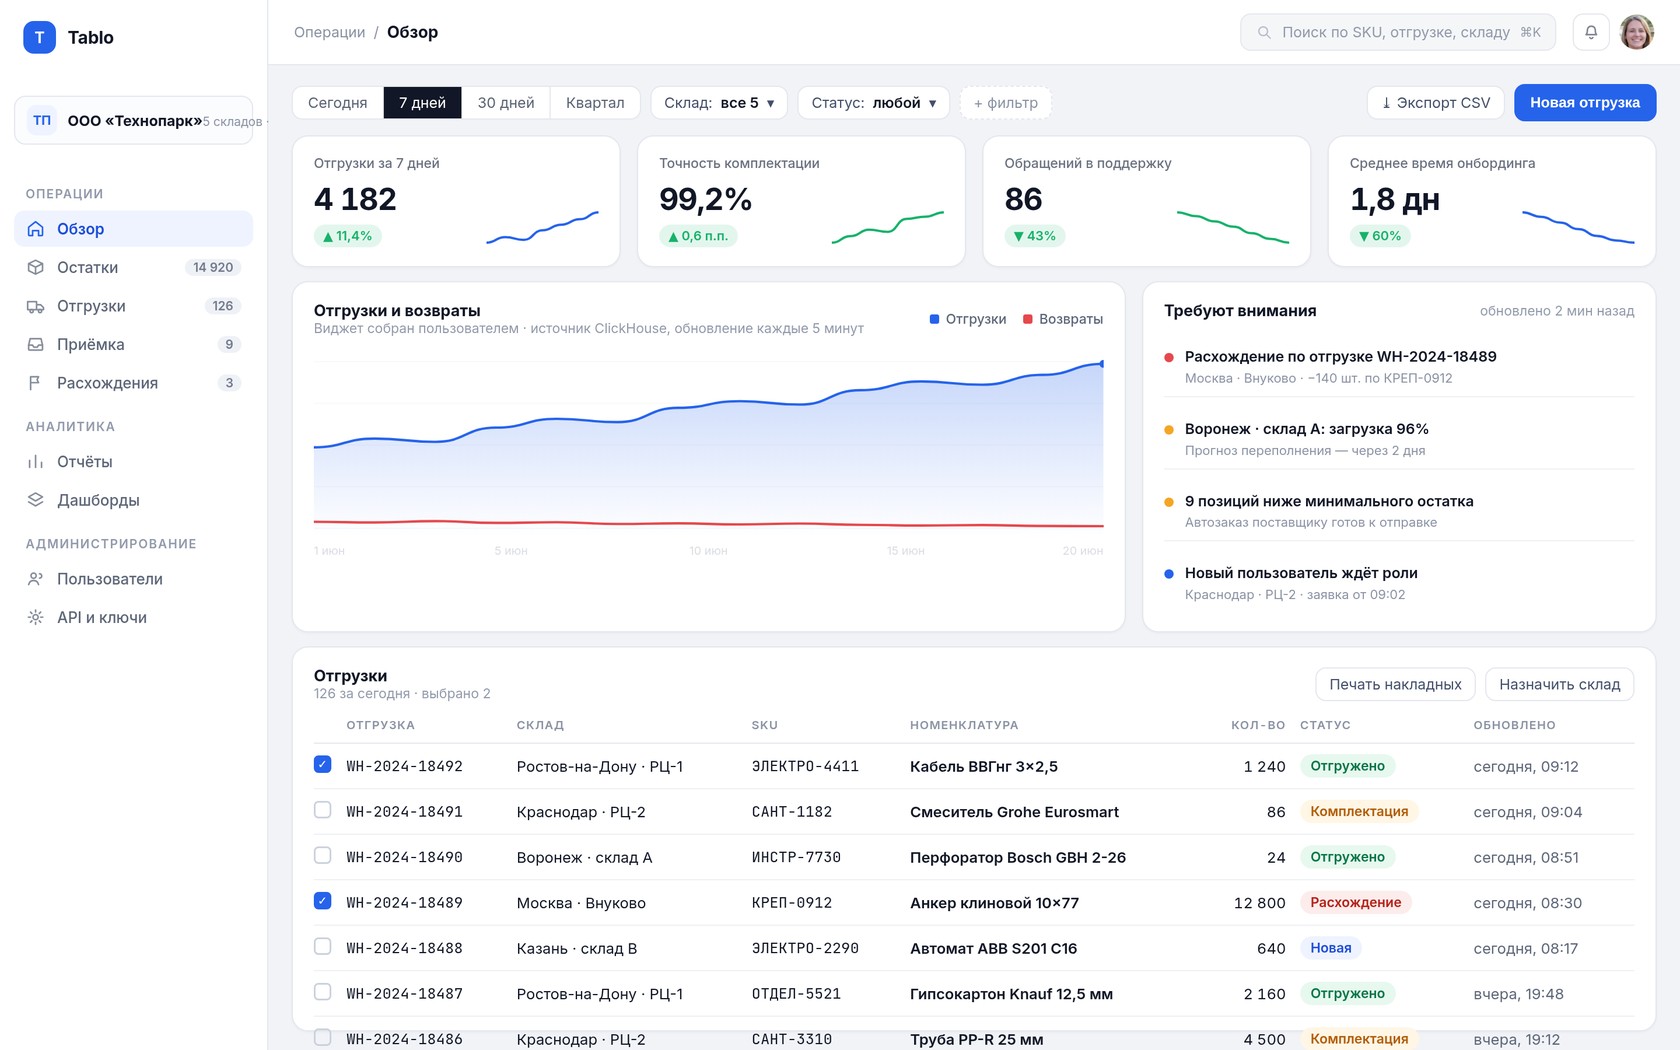Uncheck the WH-2024-18489 shipment checkbox

pyautogui.click(x=322, y=901)
